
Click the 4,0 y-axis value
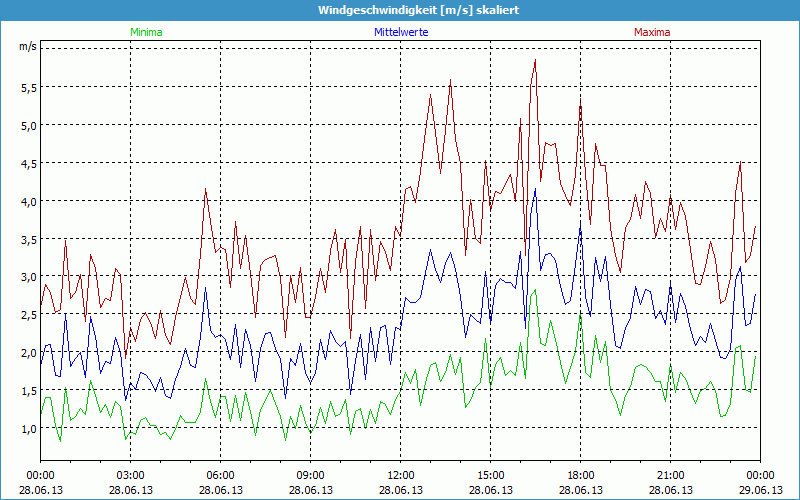tap(28, 201)
